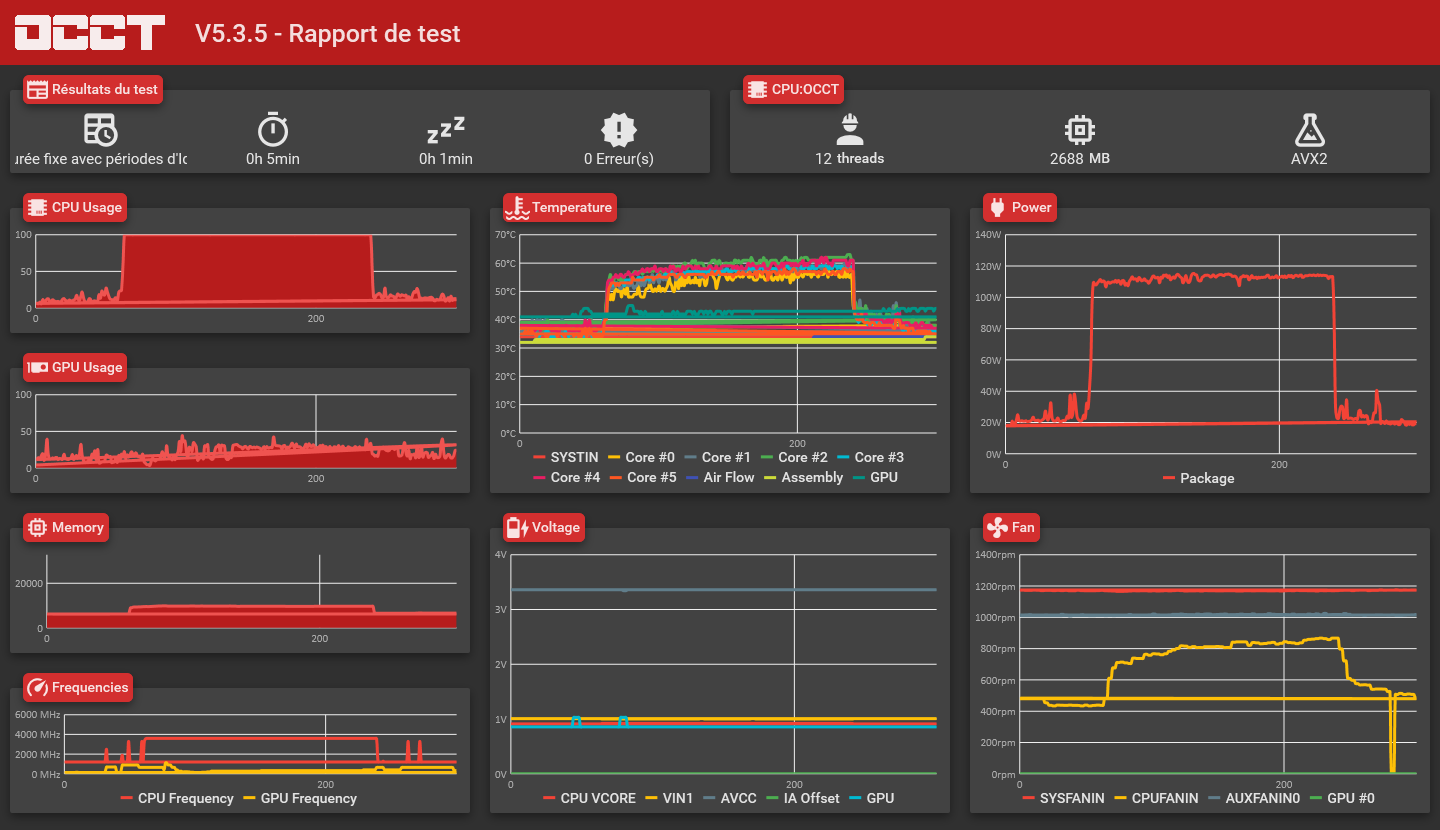Click the zzz idle icon above 0h 1min
The height and width of the screenshot is (830, 1440).
point(446,130)
